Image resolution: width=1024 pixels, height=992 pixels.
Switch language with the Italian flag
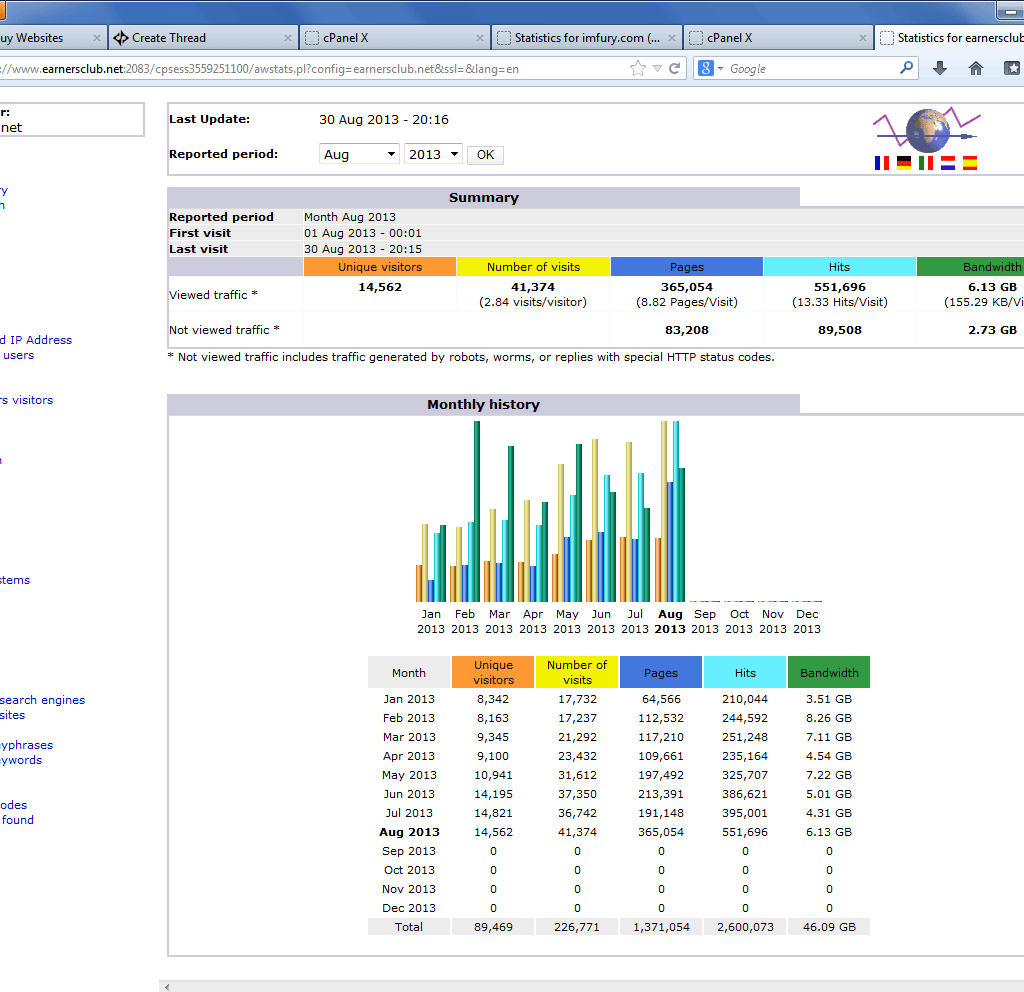(925, 163)
